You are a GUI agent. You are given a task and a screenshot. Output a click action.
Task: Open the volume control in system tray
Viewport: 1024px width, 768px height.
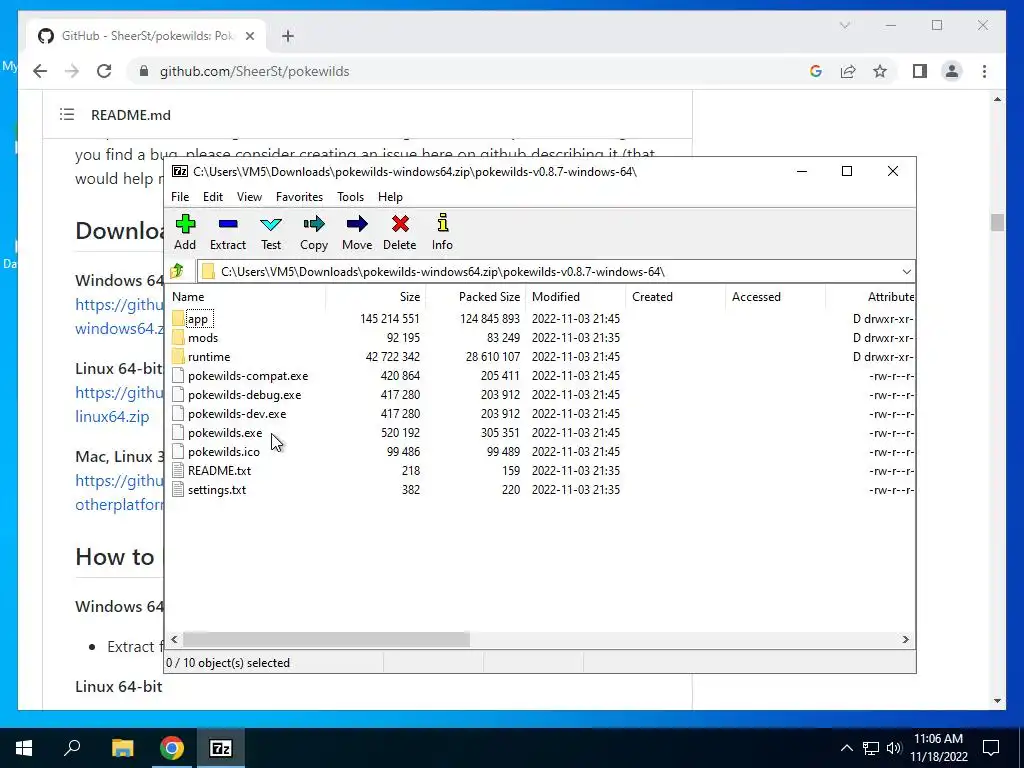(894, 748)
